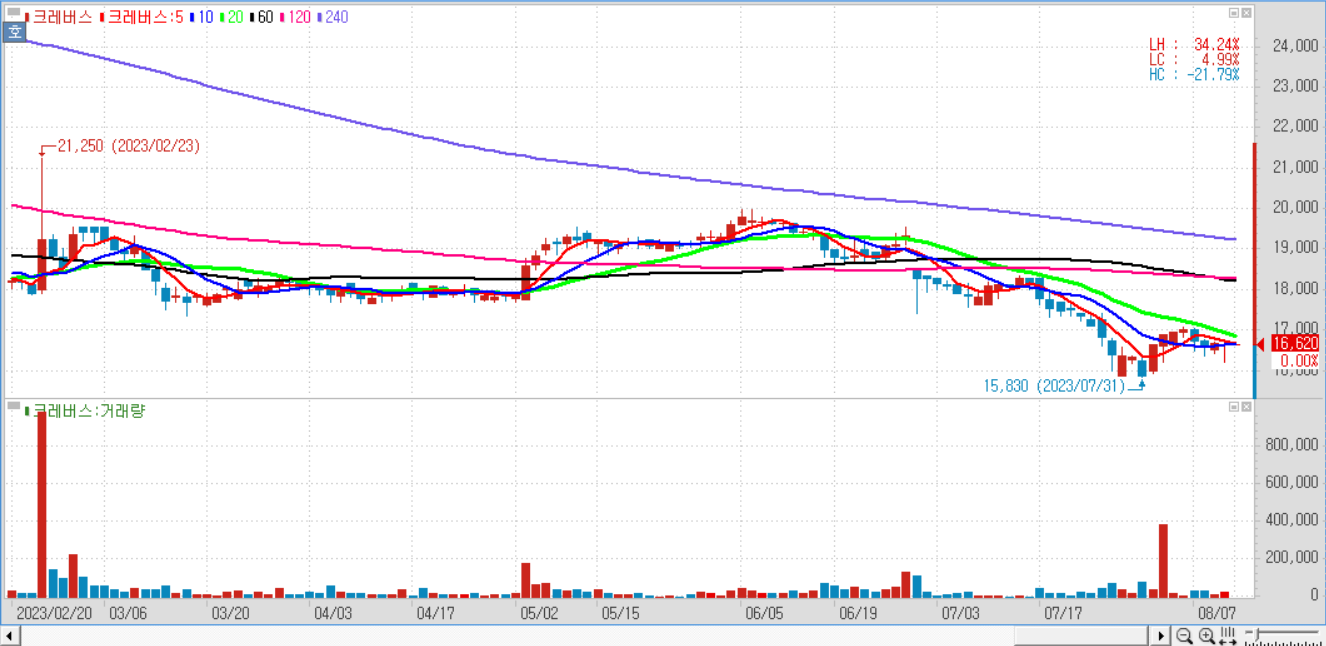Minimize the volume 거래량 pane
This screenshot has width=1326, height=646.
[1234, 407]
